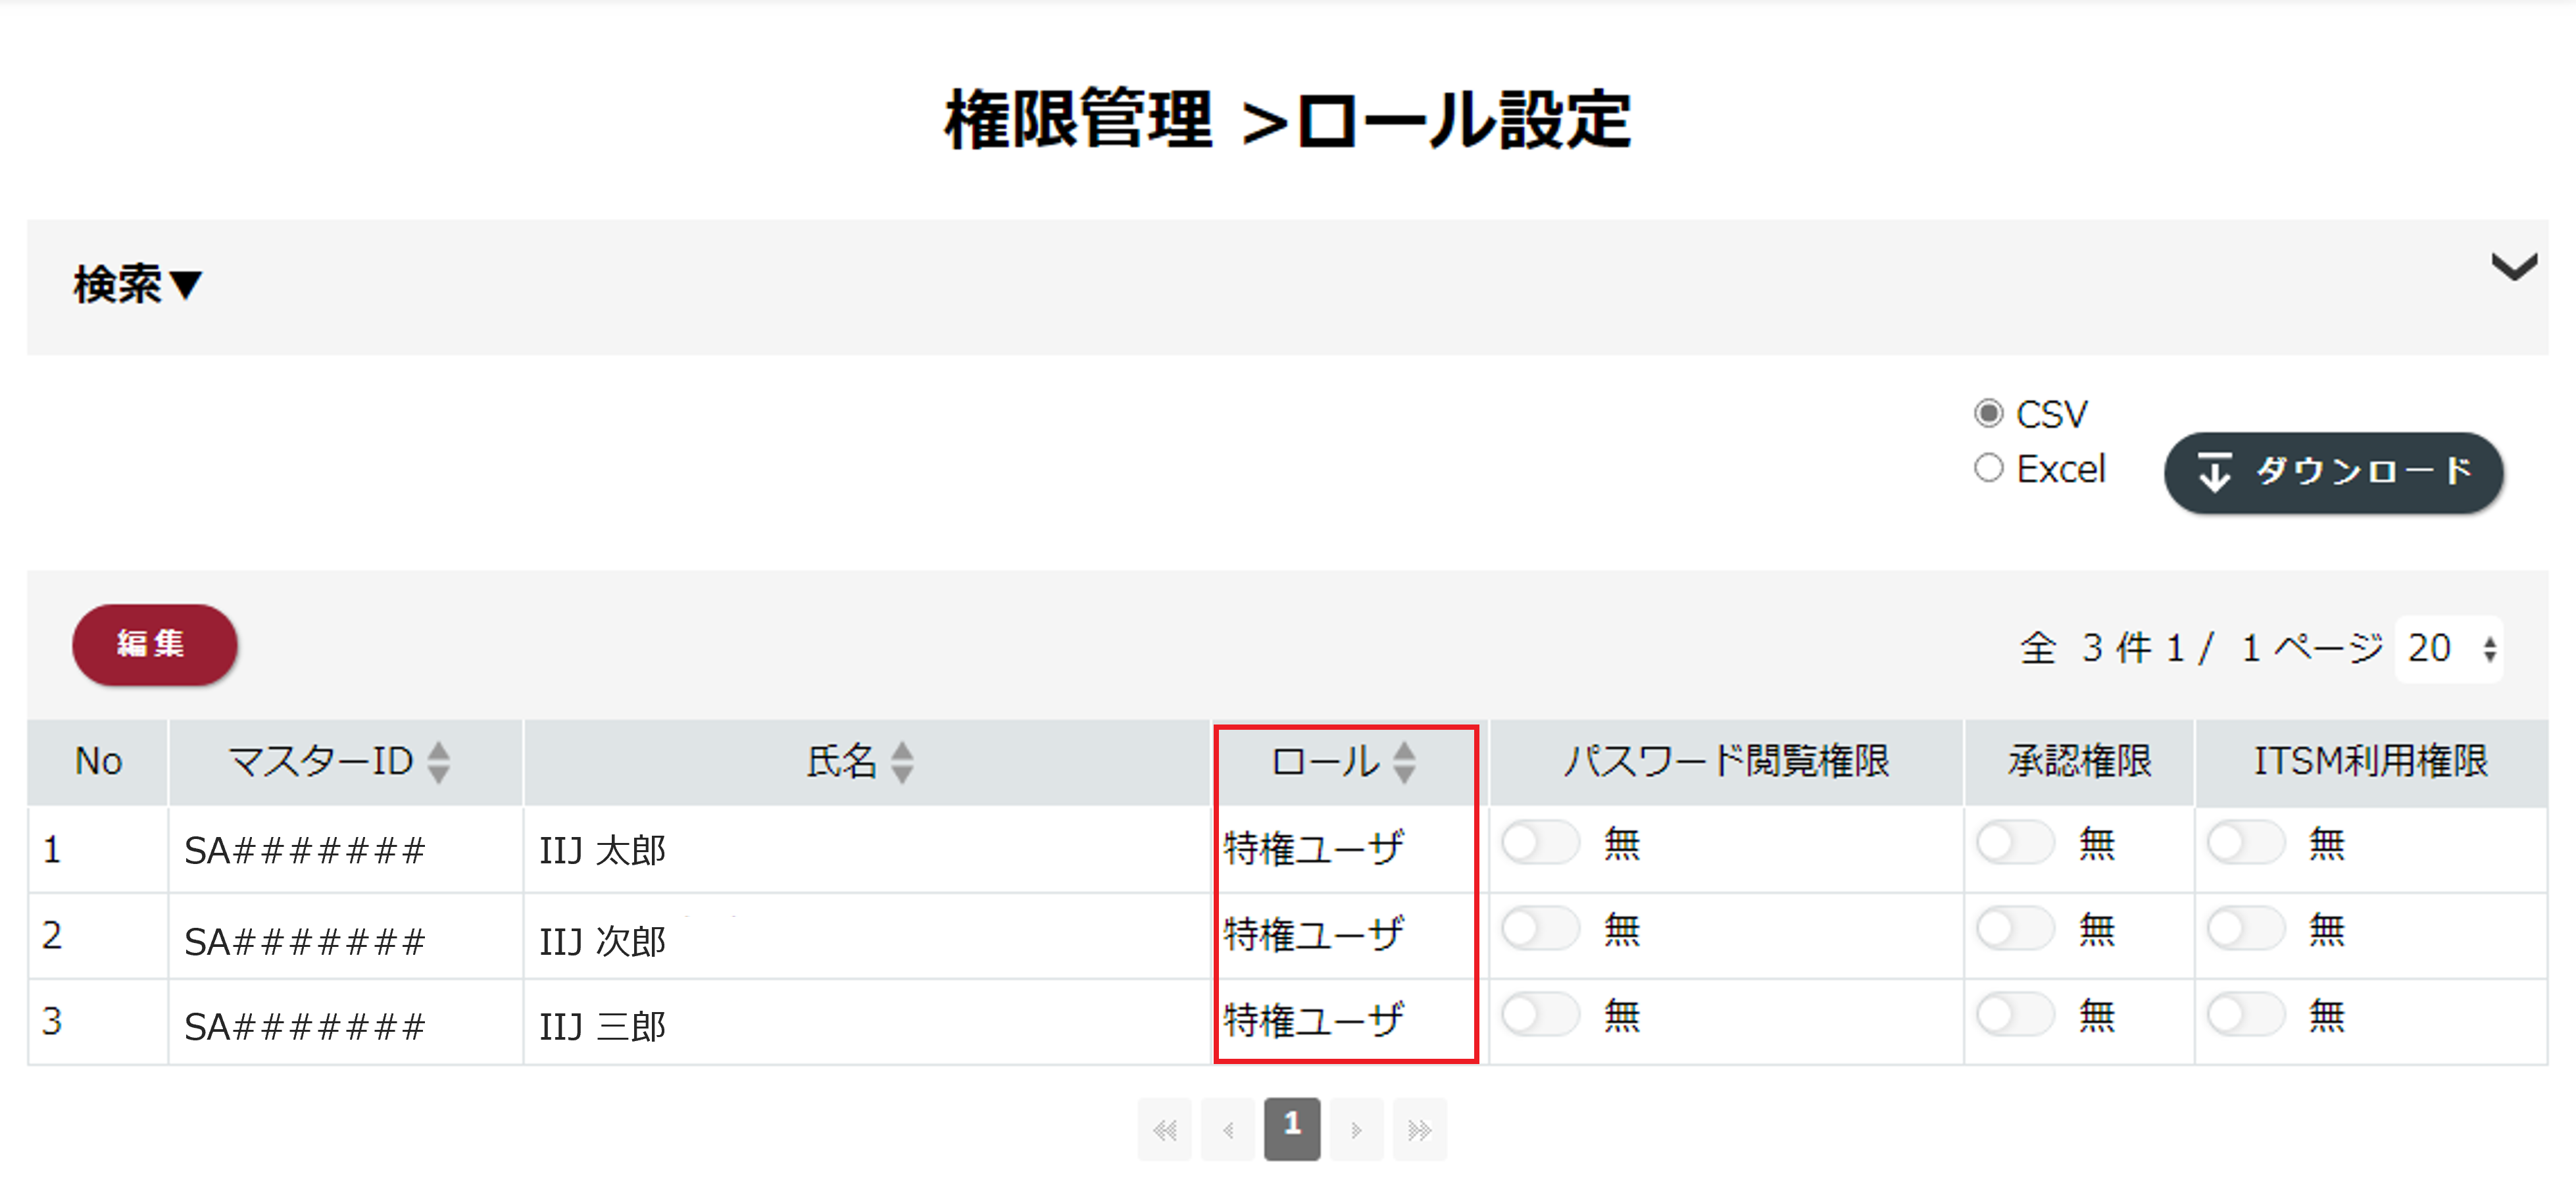This screenshot has height=1195, width=2576.
Task: Click the No column header
Action: click(x=98, y=762)
